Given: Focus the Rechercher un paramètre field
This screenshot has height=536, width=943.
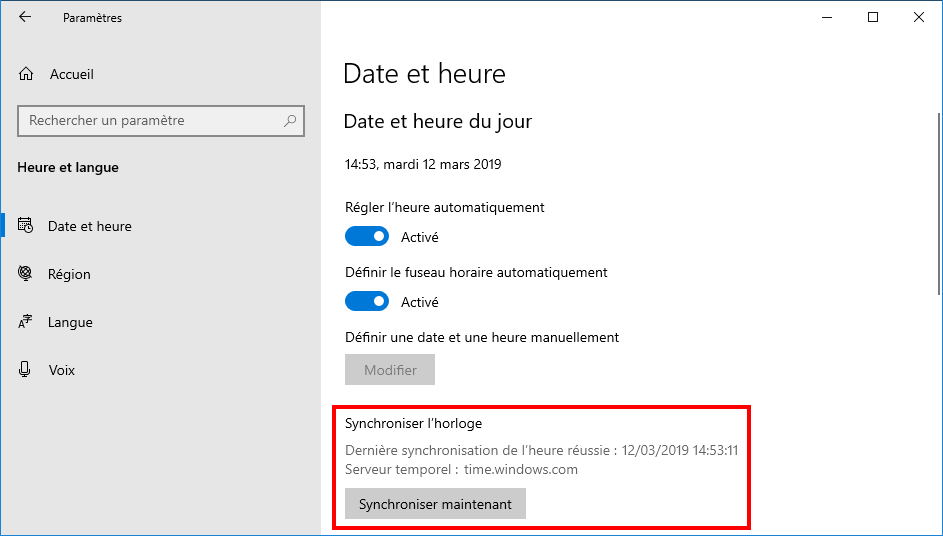Looking at the screenshot, I should click(x=161, y=120).
